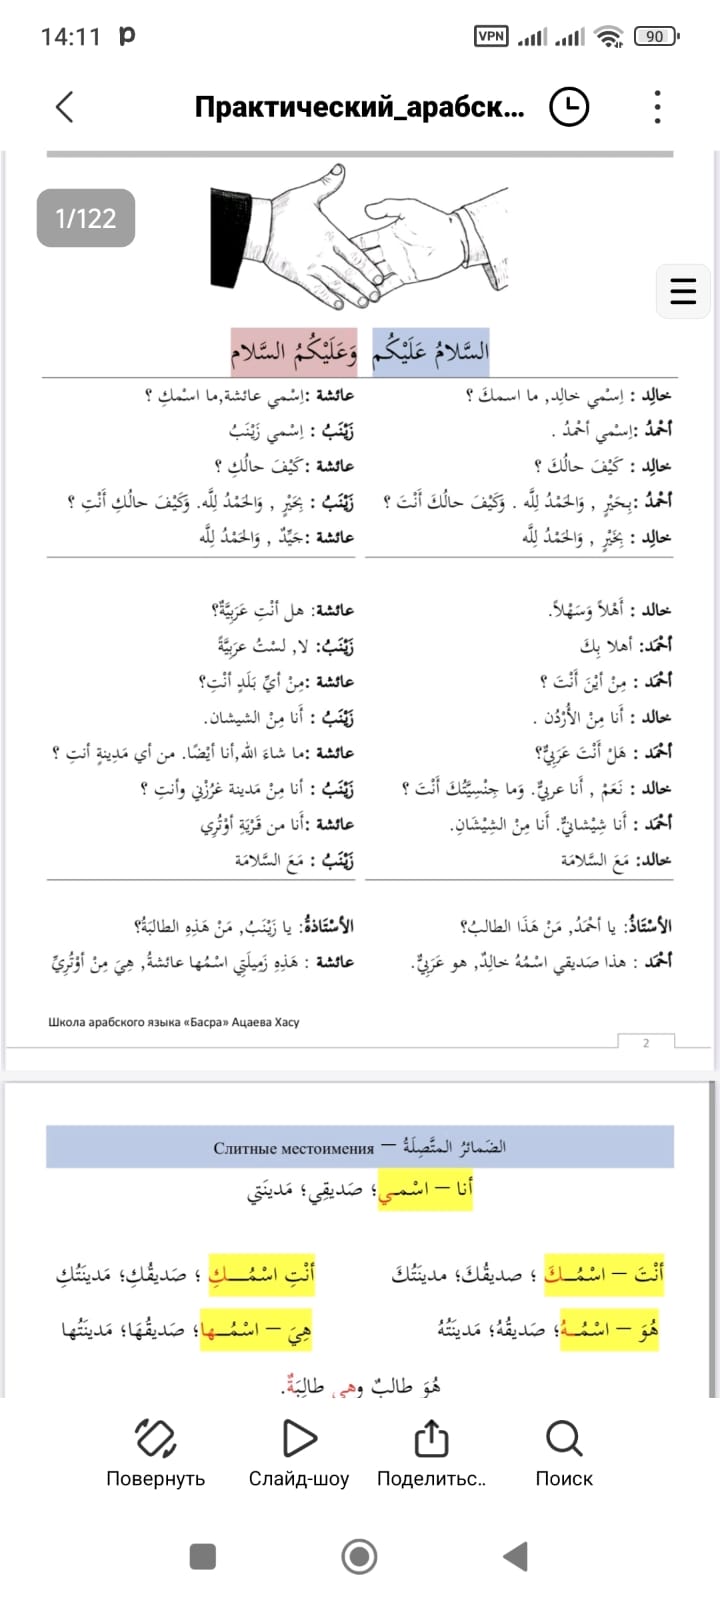720x1600 pixels.
Task: Tap the Школа арабского языка «Басра» footer text
Action: click(174, 1022)
